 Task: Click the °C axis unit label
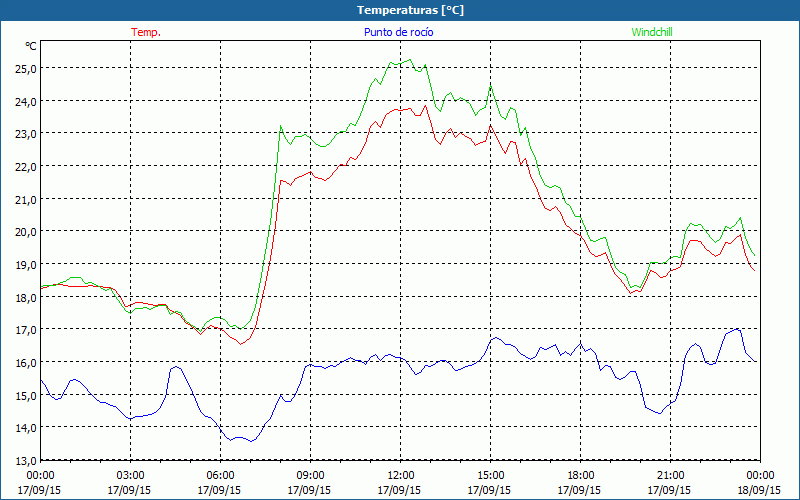tap(31, 46)
